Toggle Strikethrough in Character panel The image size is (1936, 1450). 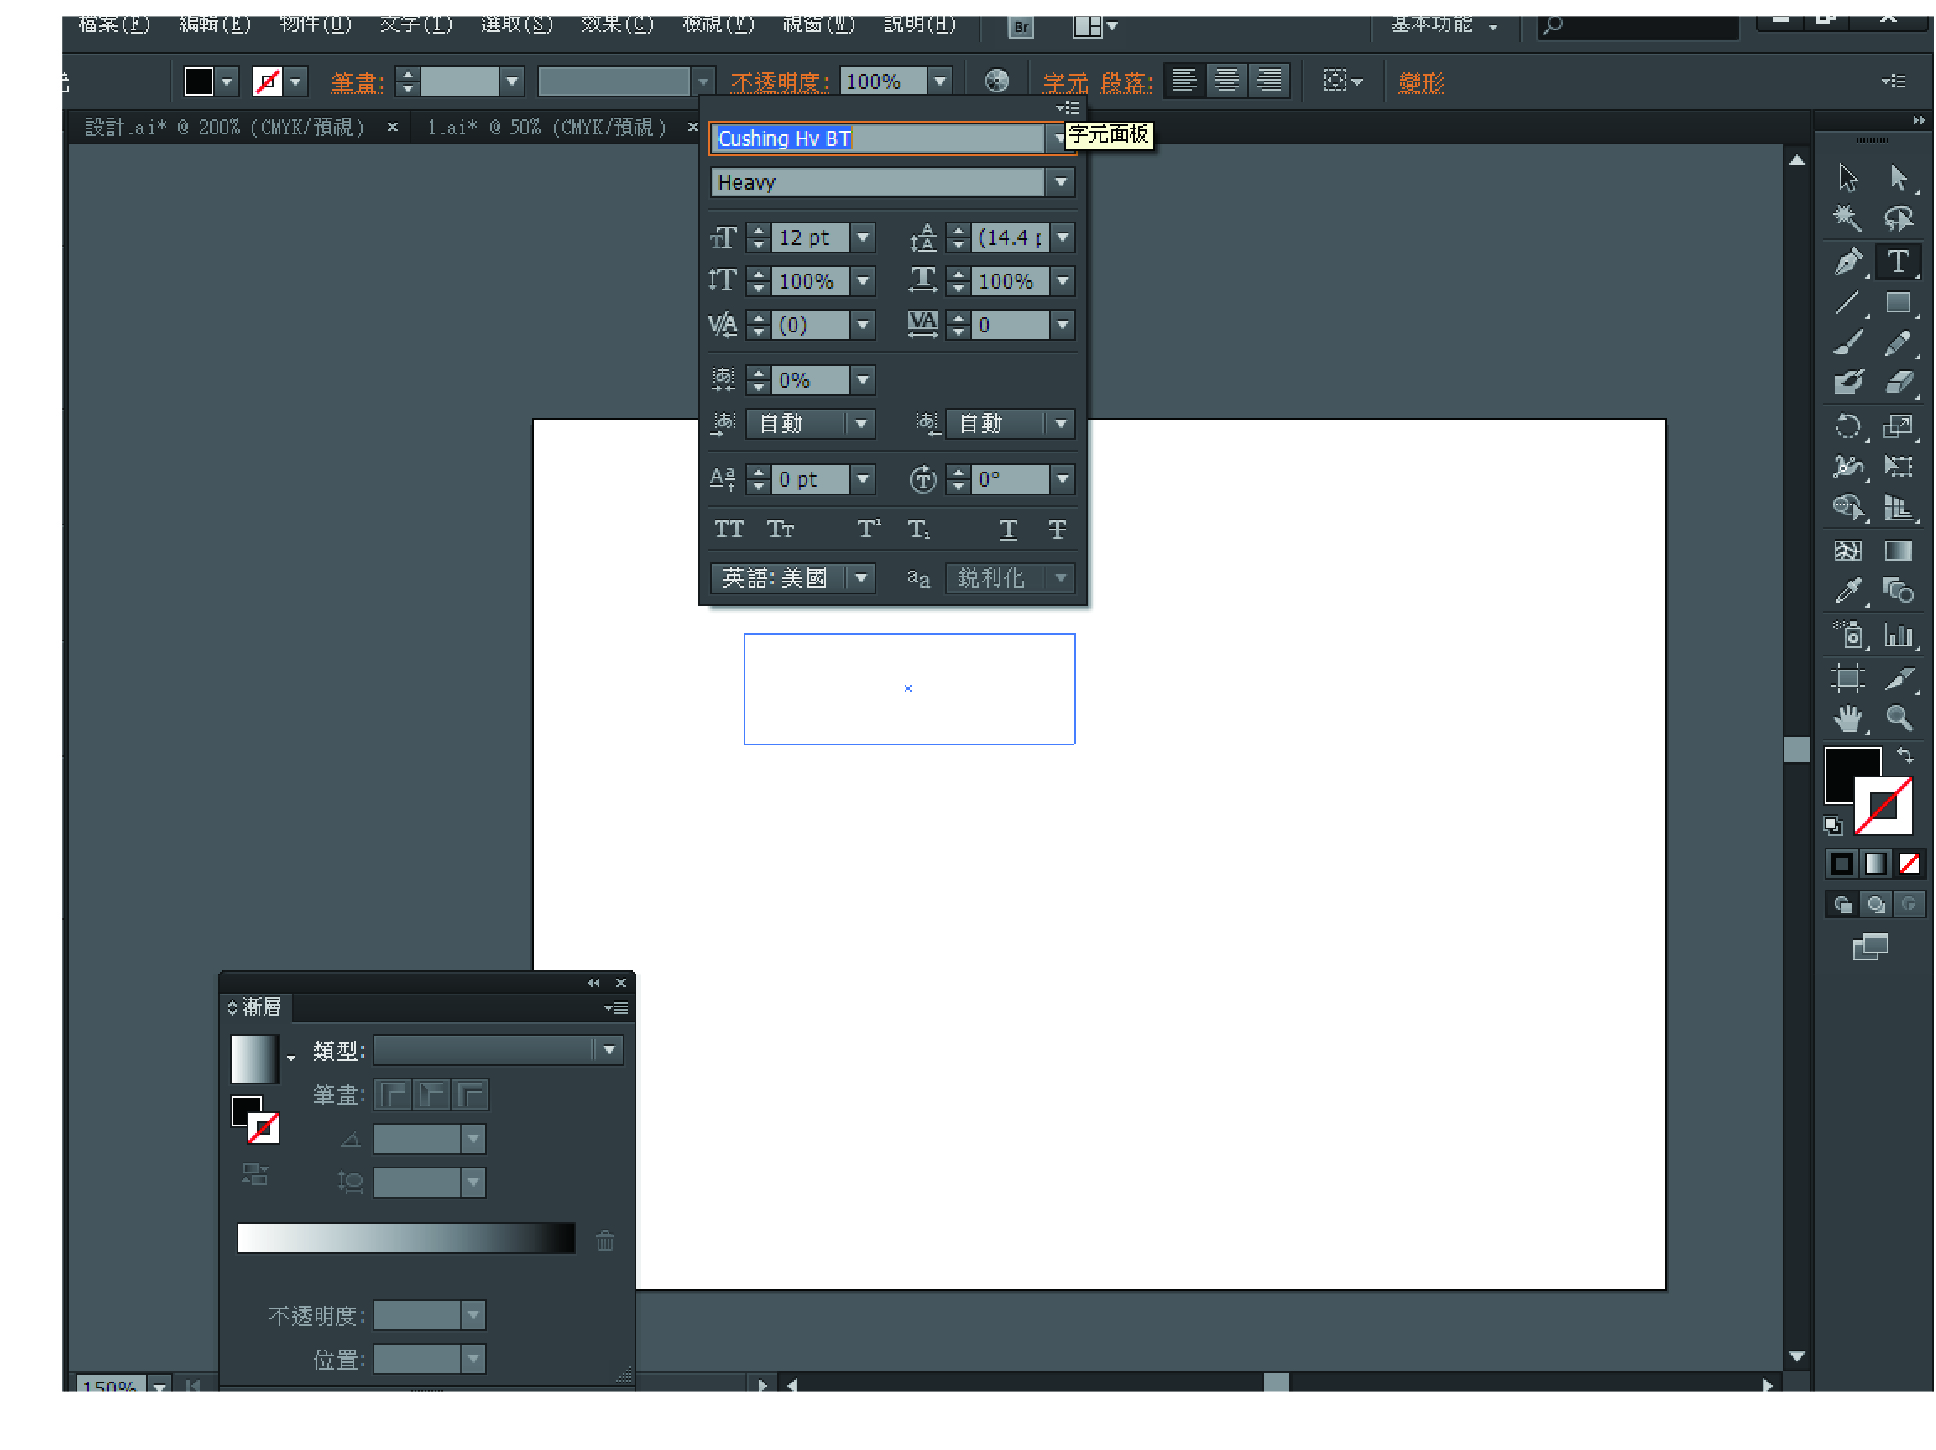(1057, 529)
